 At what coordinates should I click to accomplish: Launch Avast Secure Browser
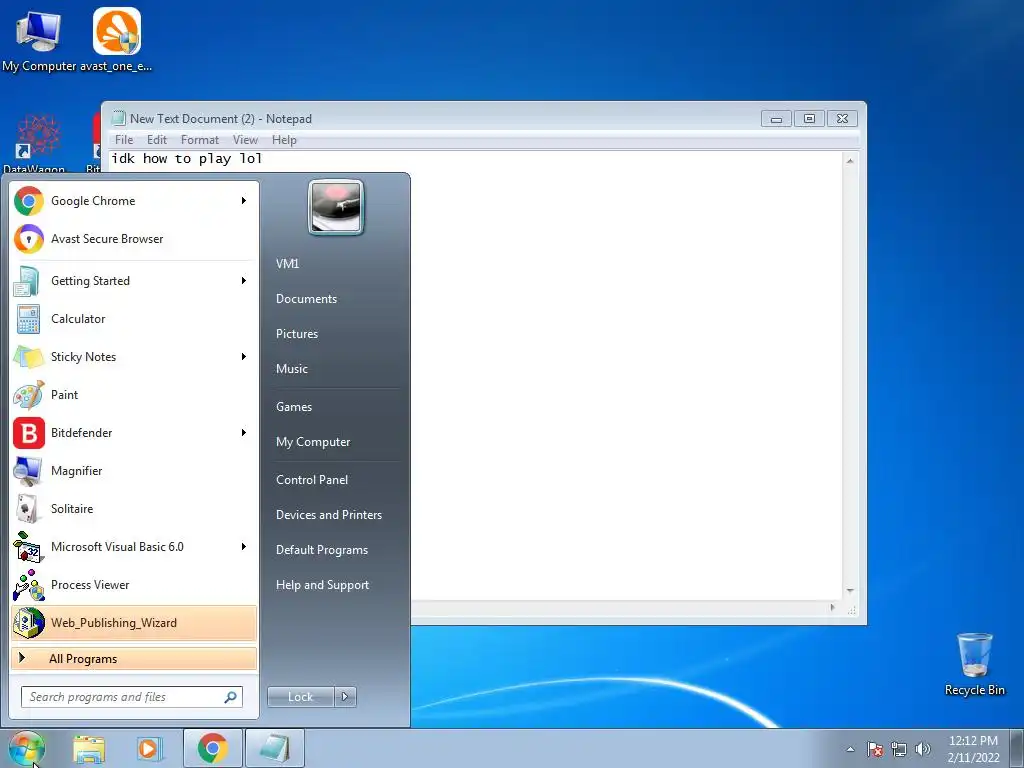(134, 239)
